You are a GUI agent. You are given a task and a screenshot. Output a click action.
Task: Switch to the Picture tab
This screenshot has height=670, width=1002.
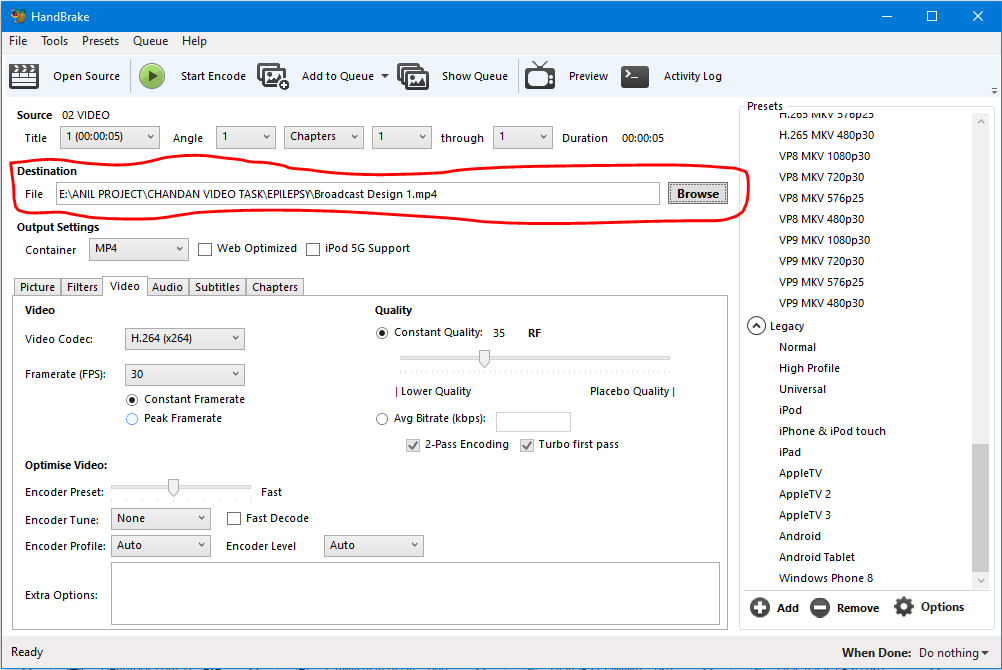click(x=37, y=287)
